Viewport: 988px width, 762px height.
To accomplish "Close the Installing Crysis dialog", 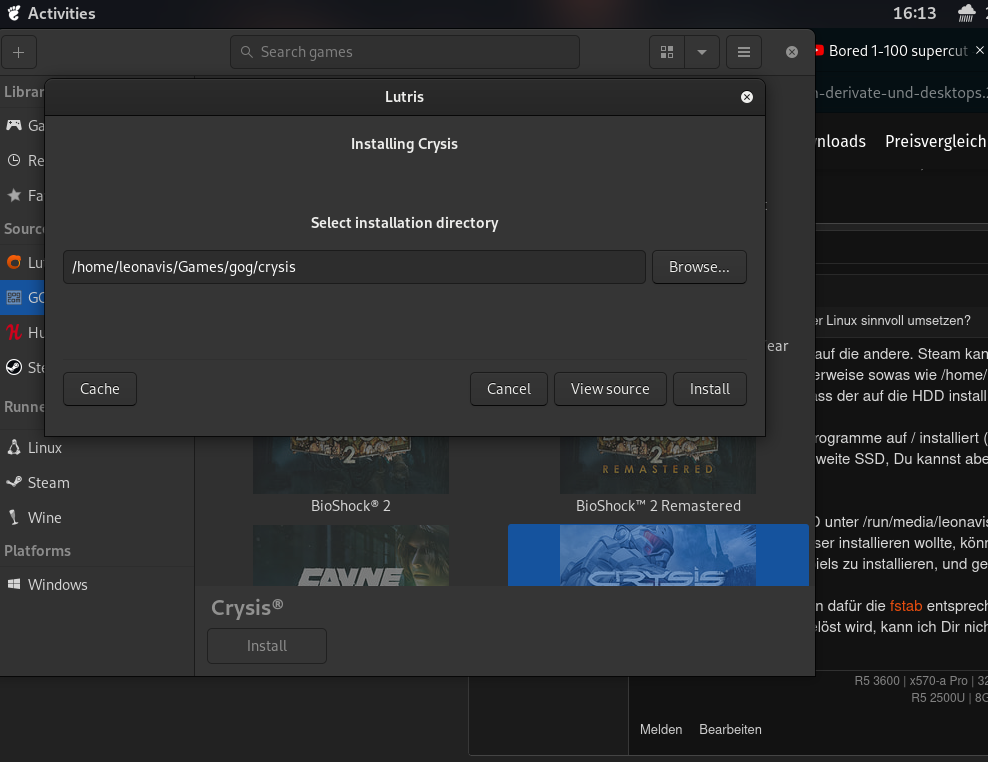I will click(x=747, y=97).
